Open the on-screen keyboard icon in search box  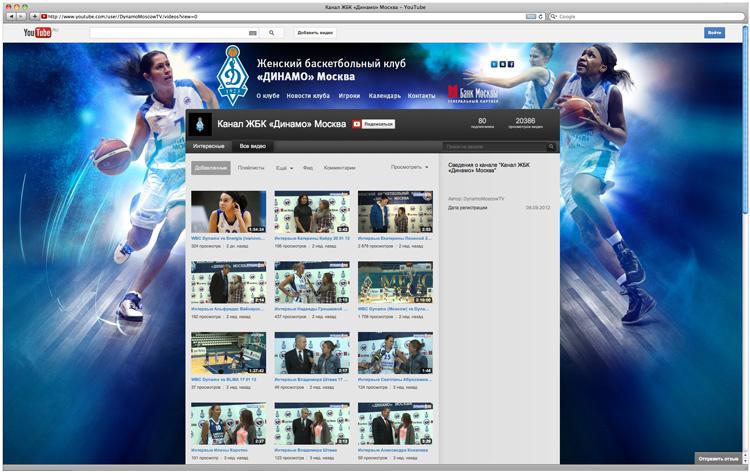click(252, 33)
